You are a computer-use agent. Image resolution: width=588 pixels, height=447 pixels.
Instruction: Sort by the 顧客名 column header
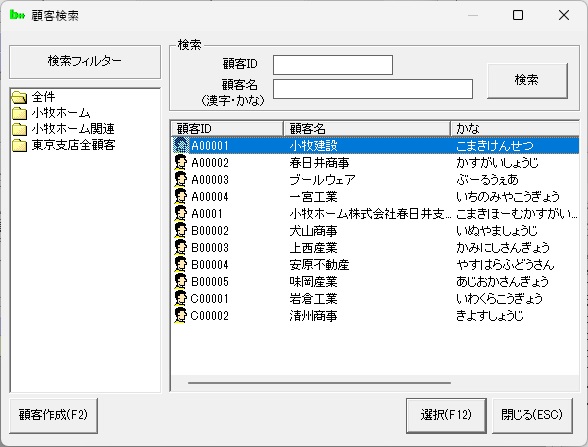click(367, 129)
